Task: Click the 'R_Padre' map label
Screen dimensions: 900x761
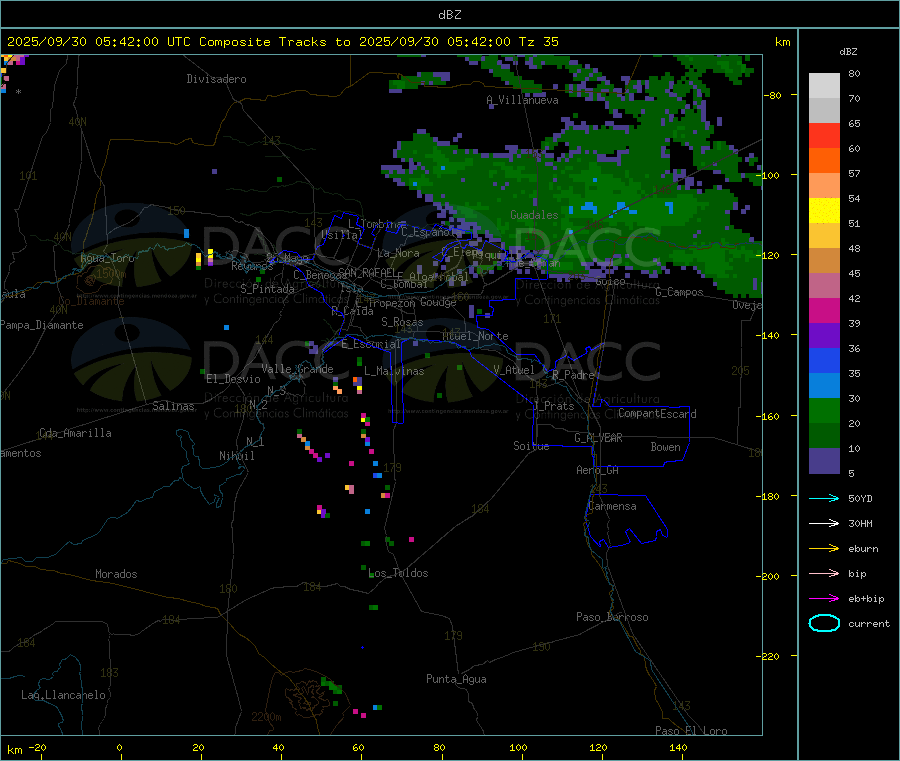Action: pos(573,375)
